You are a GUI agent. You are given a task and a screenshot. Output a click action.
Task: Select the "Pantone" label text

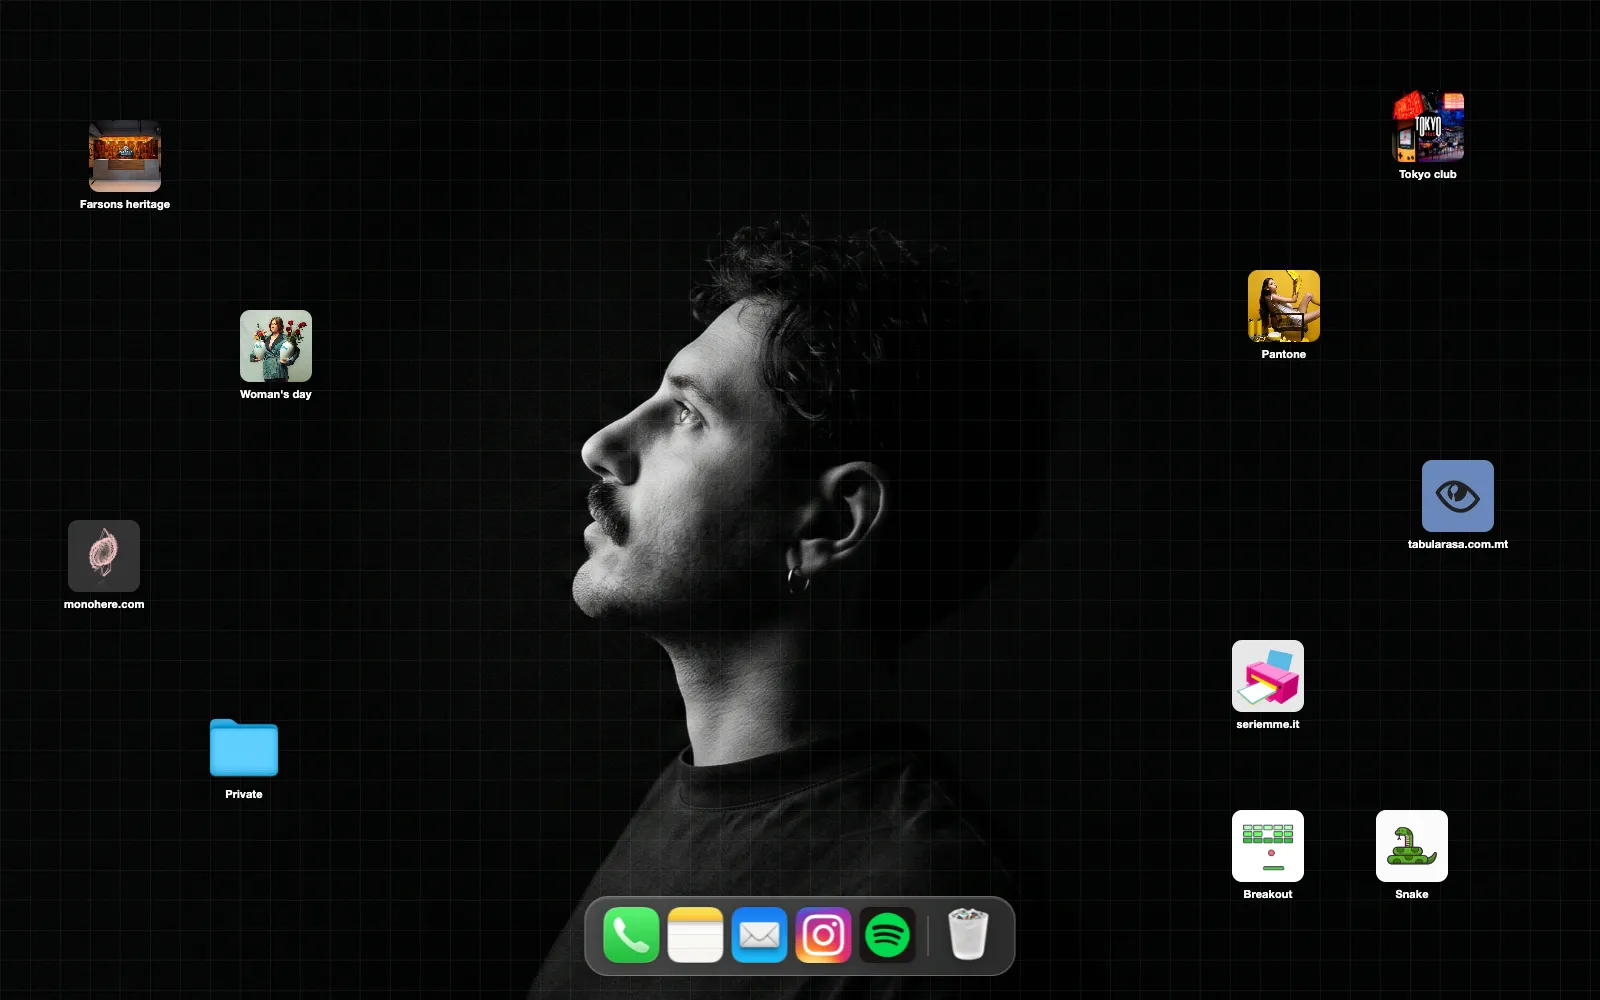click(x=1284, y=354)
